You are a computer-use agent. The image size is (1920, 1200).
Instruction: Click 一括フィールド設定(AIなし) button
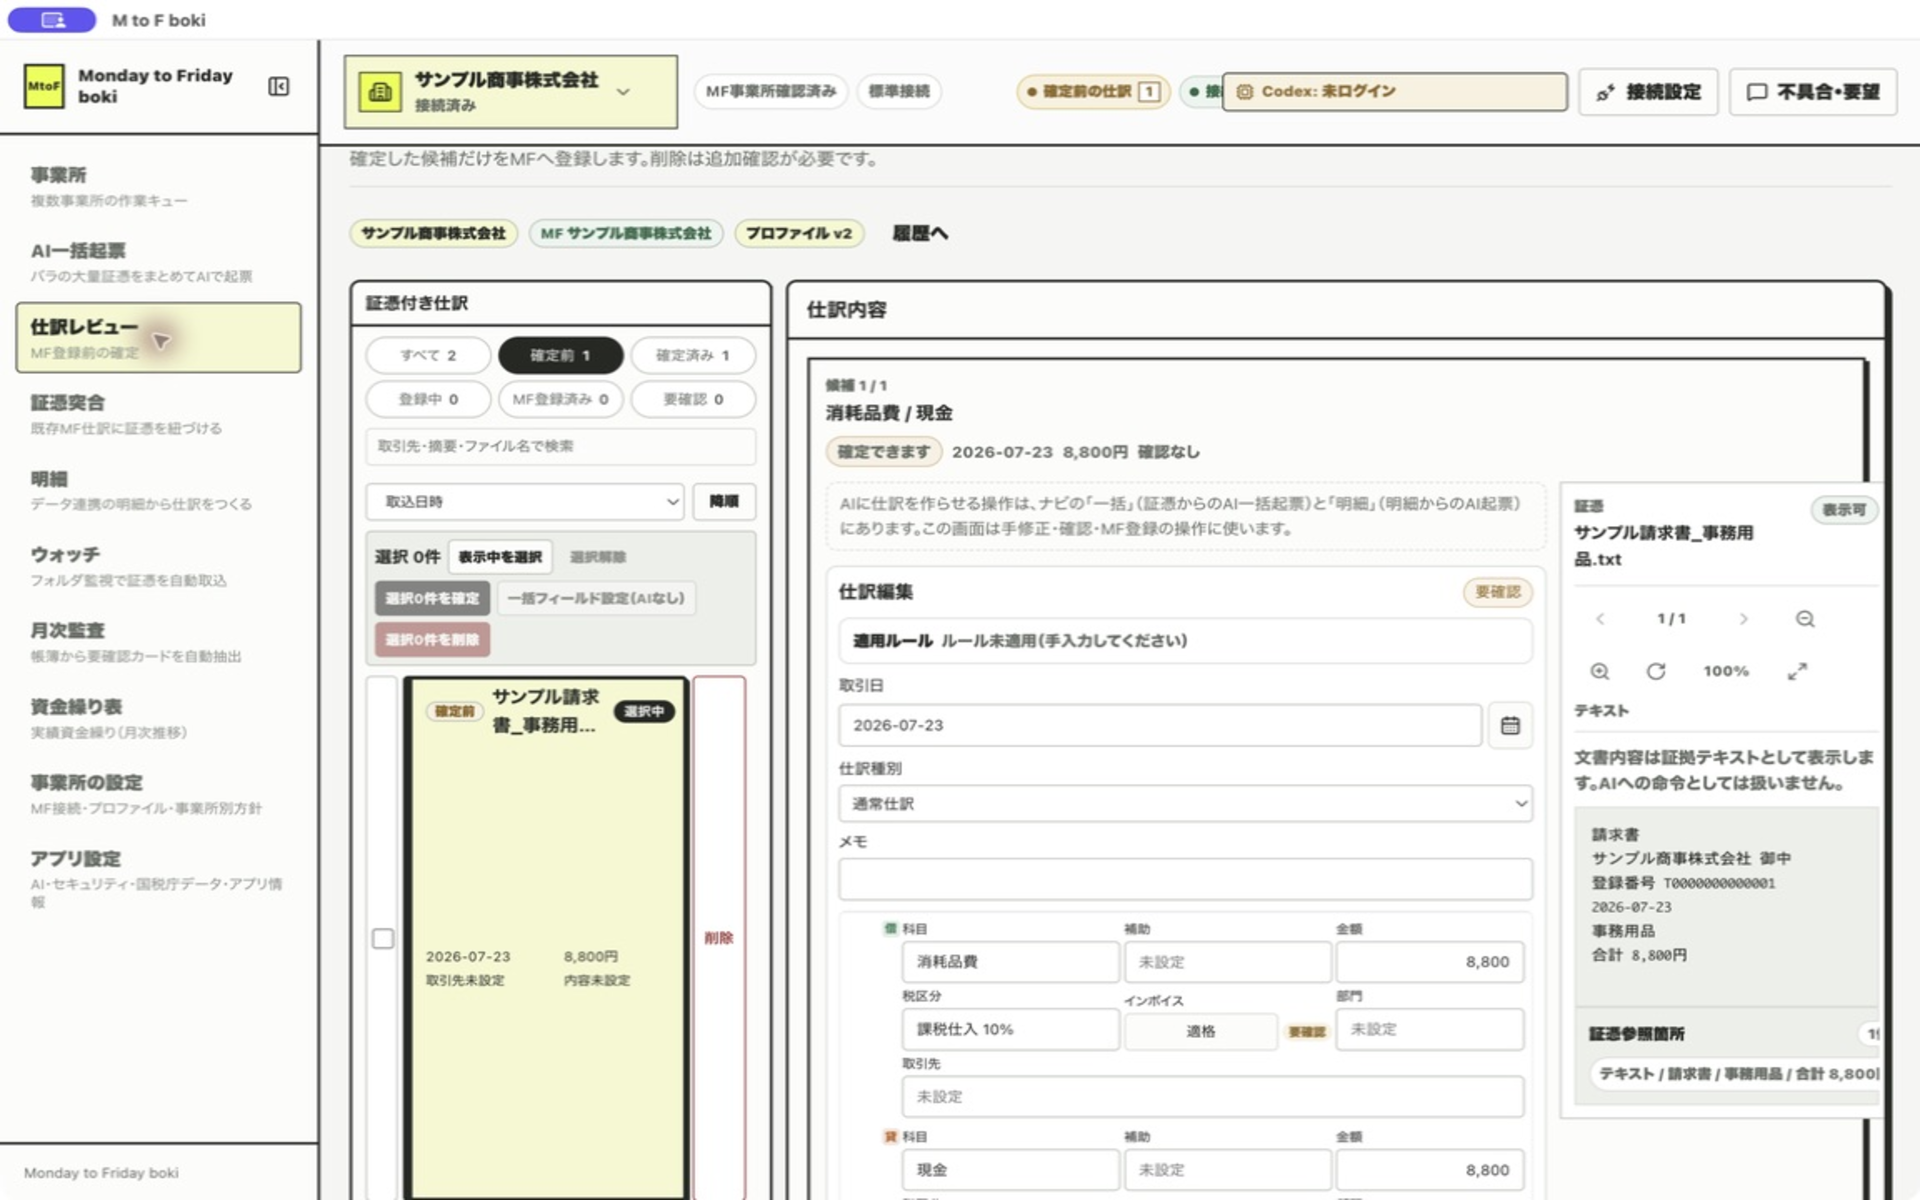click(596, 598)
